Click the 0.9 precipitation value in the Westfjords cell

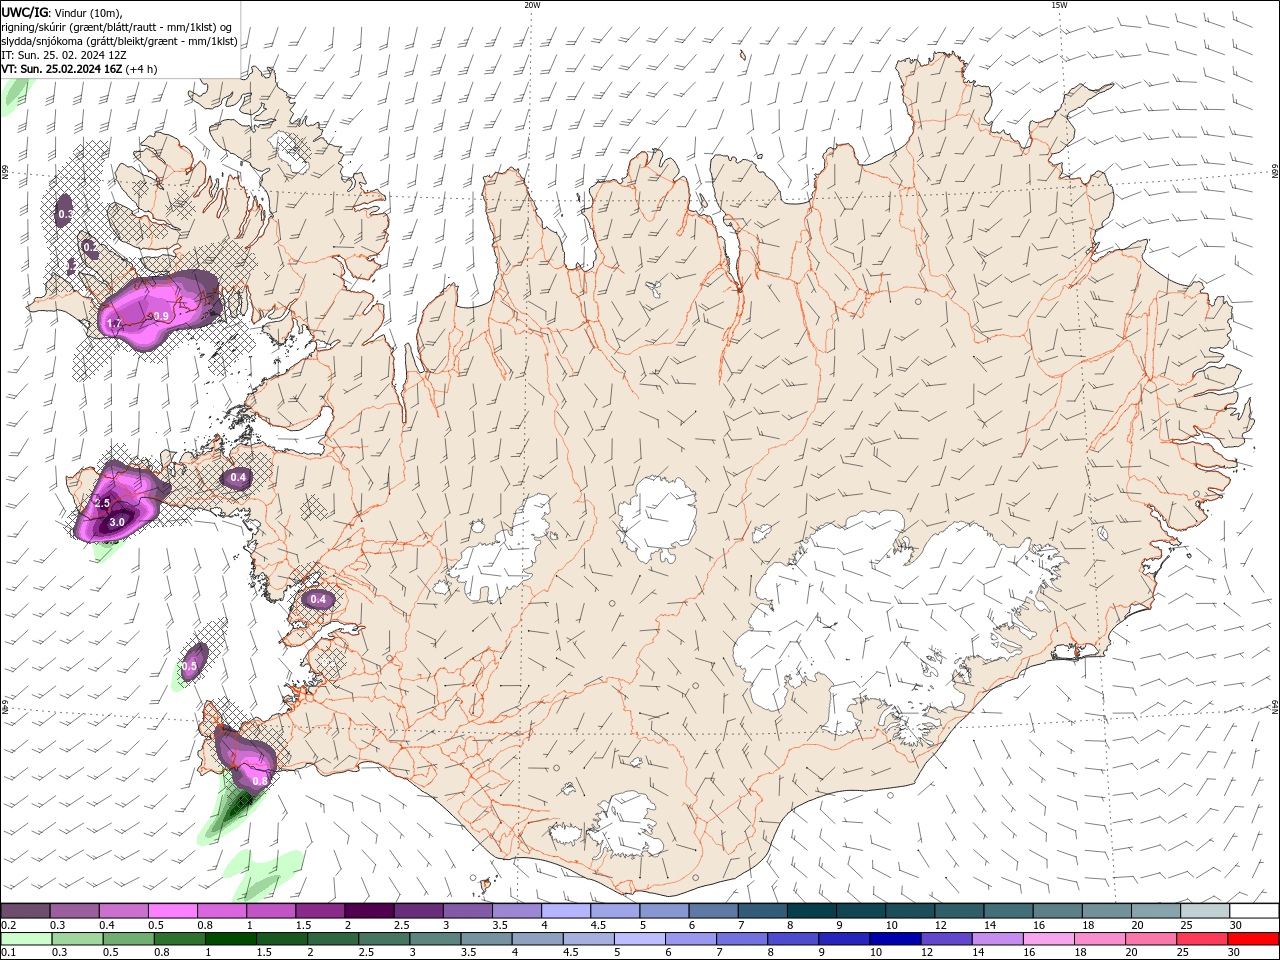(161, 316)
